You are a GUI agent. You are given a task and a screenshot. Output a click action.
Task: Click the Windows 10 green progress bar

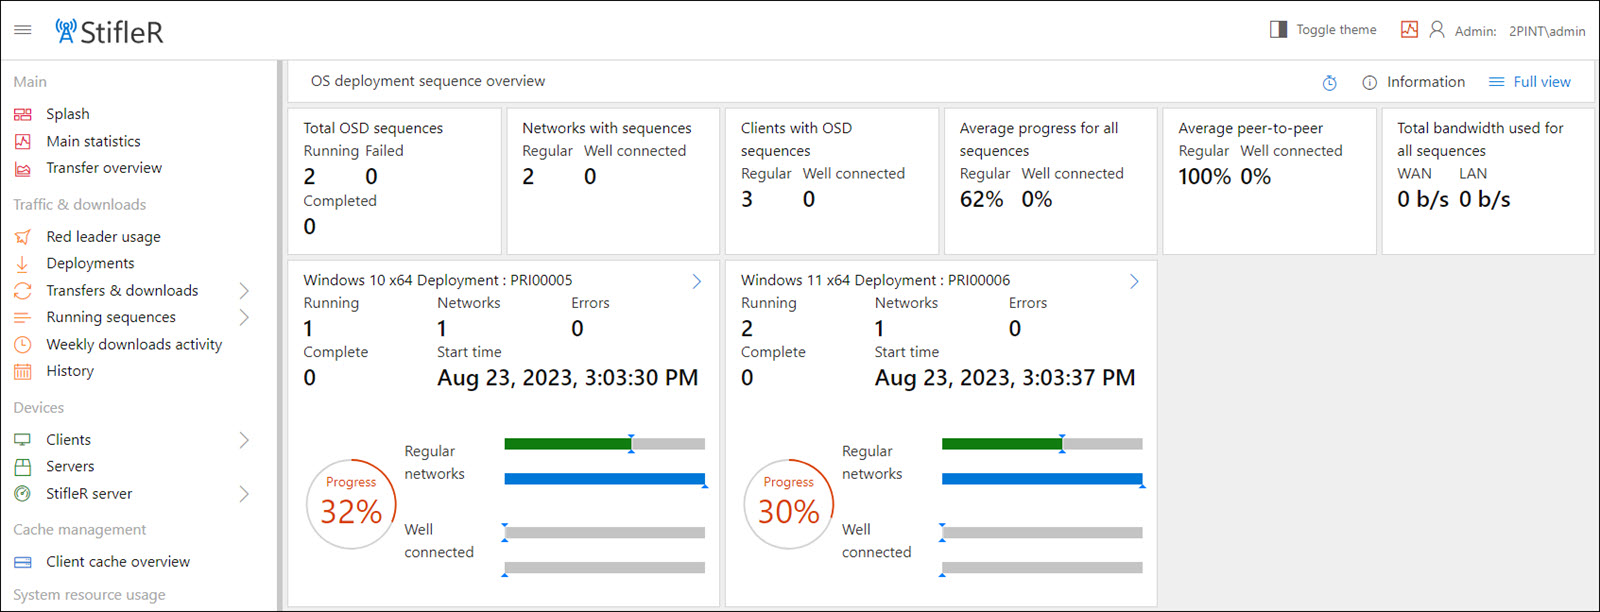(x=567, y=444)
